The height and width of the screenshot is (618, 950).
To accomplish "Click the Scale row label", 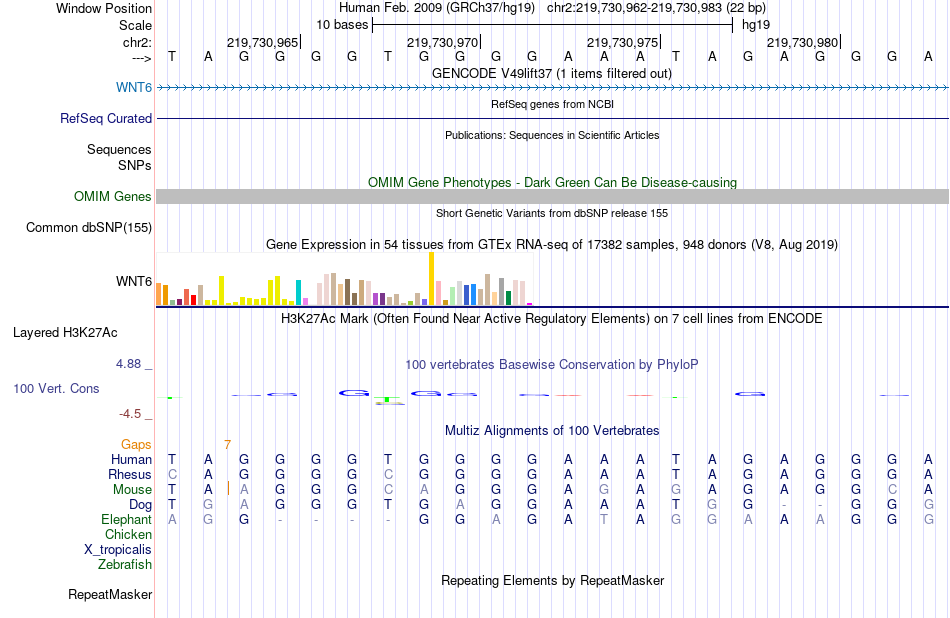I will 136,25.
